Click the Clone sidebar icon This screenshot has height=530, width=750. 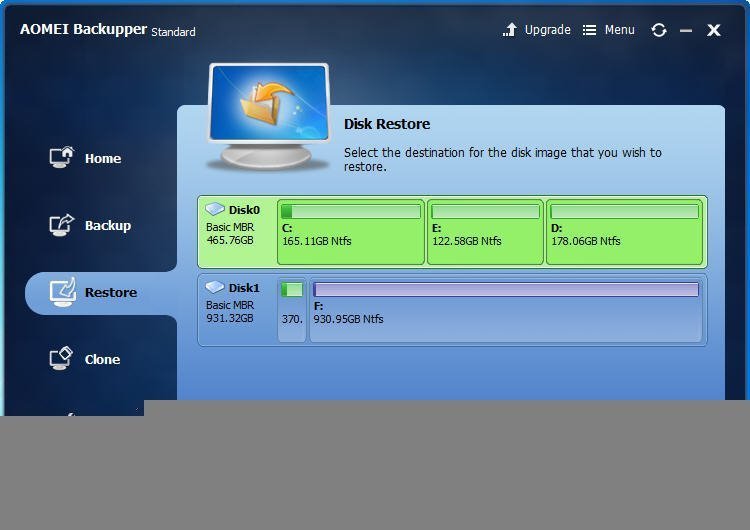point(61,358)
